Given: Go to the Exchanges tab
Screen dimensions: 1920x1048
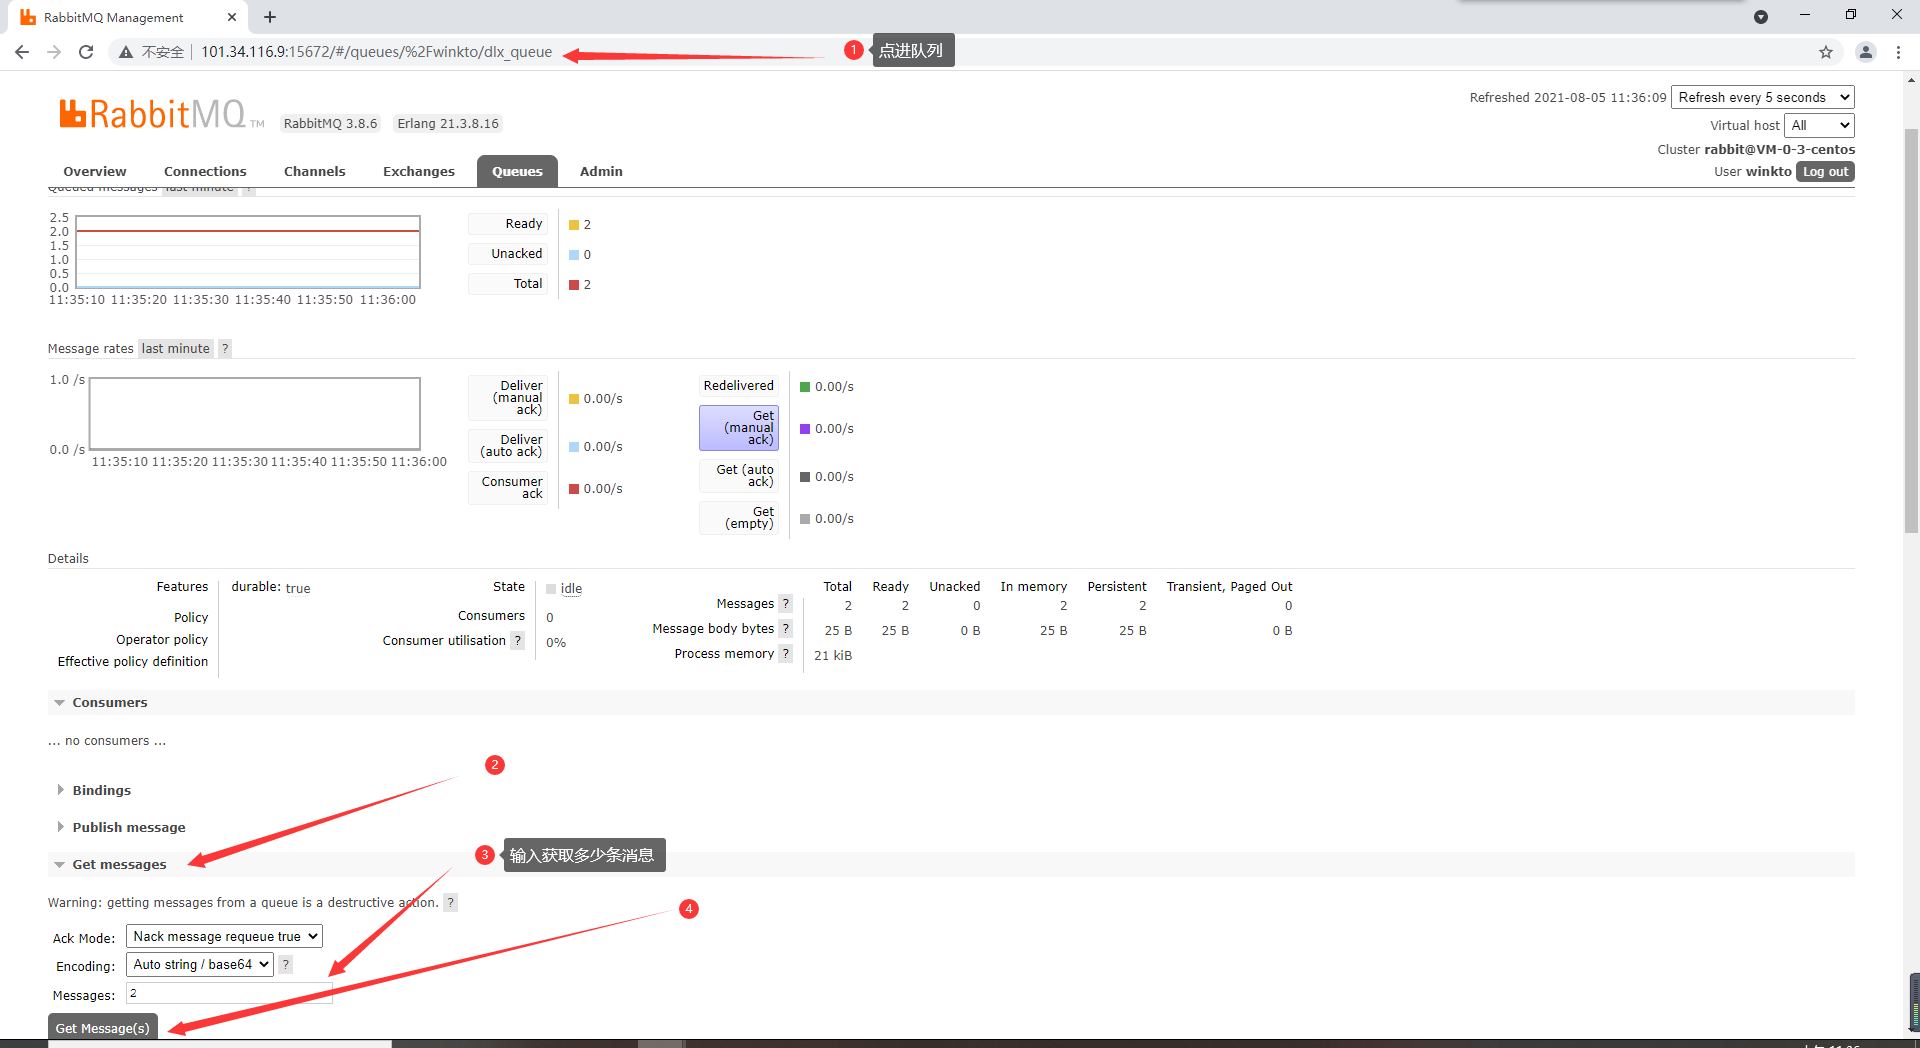Looking at the screenshot, I should pyautogui.click(x=419, y=172).
